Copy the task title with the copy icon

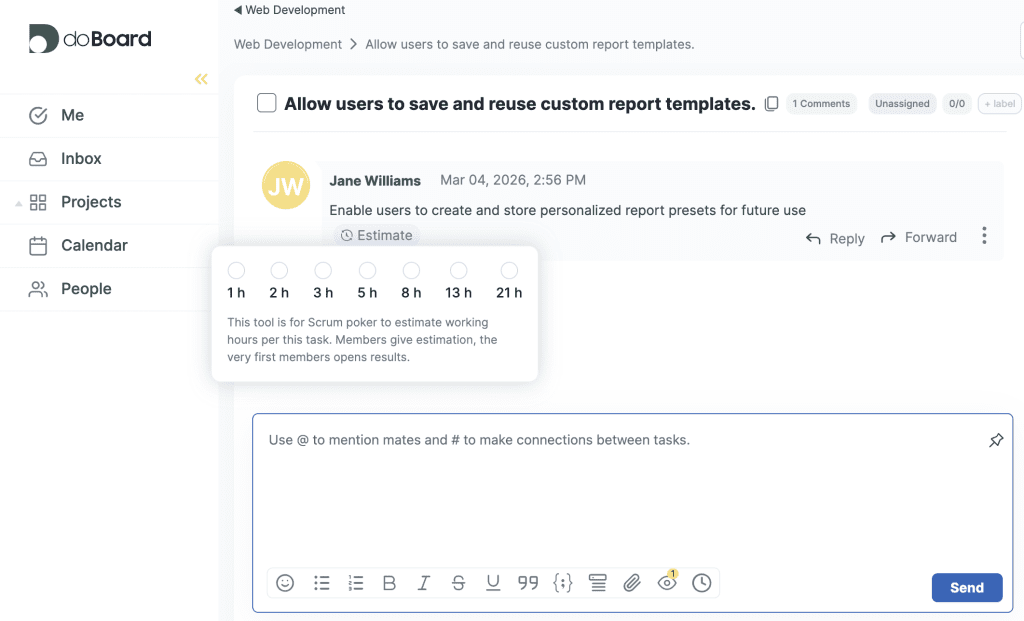click(771, 103)
